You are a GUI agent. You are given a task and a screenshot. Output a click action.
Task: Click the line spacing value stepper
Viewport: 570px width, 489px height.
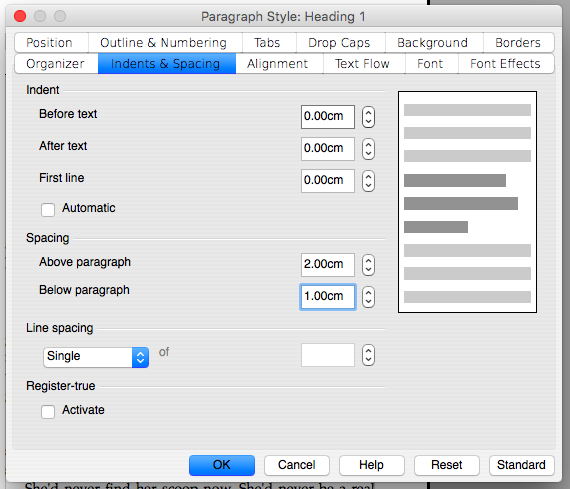tap(368, 355)
